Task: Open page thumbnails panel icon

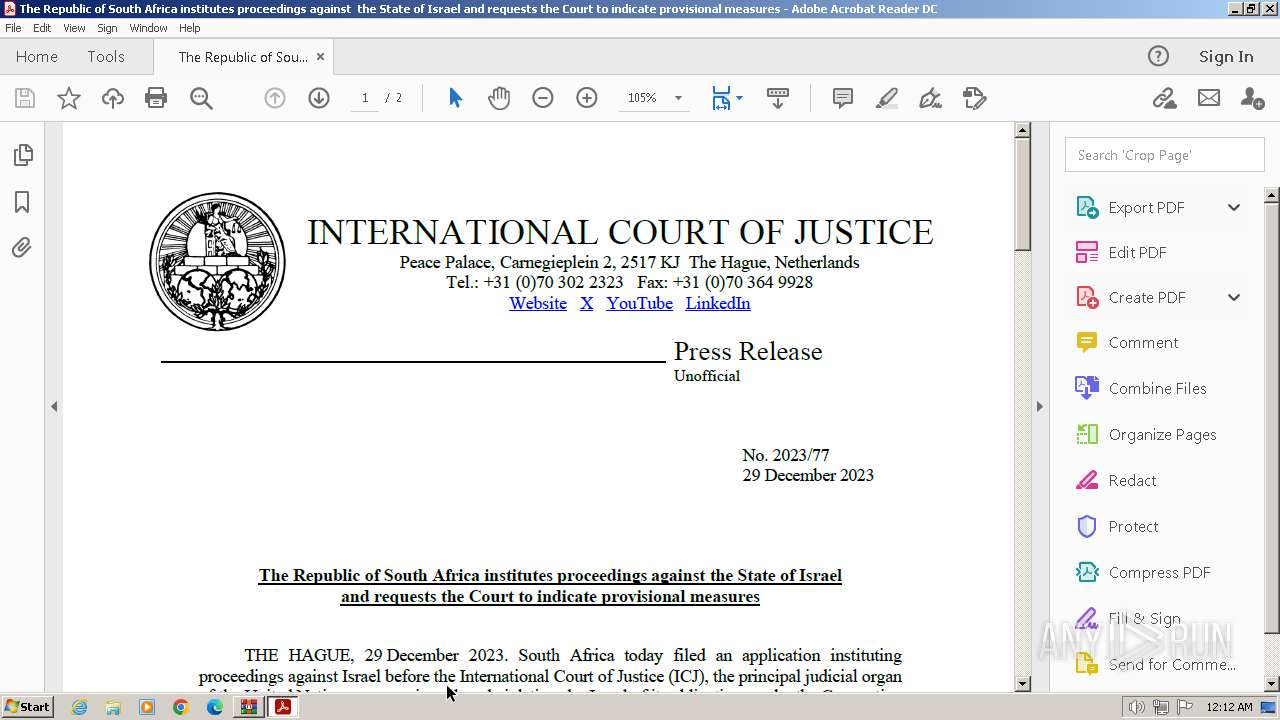Action: [22, 155]
